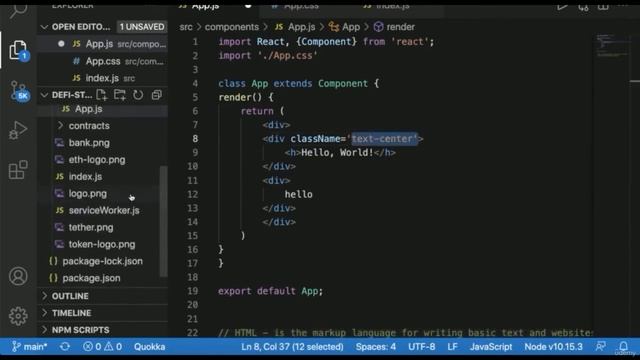
Task: Open eth-logo.png file
Action: pos(97,160)
